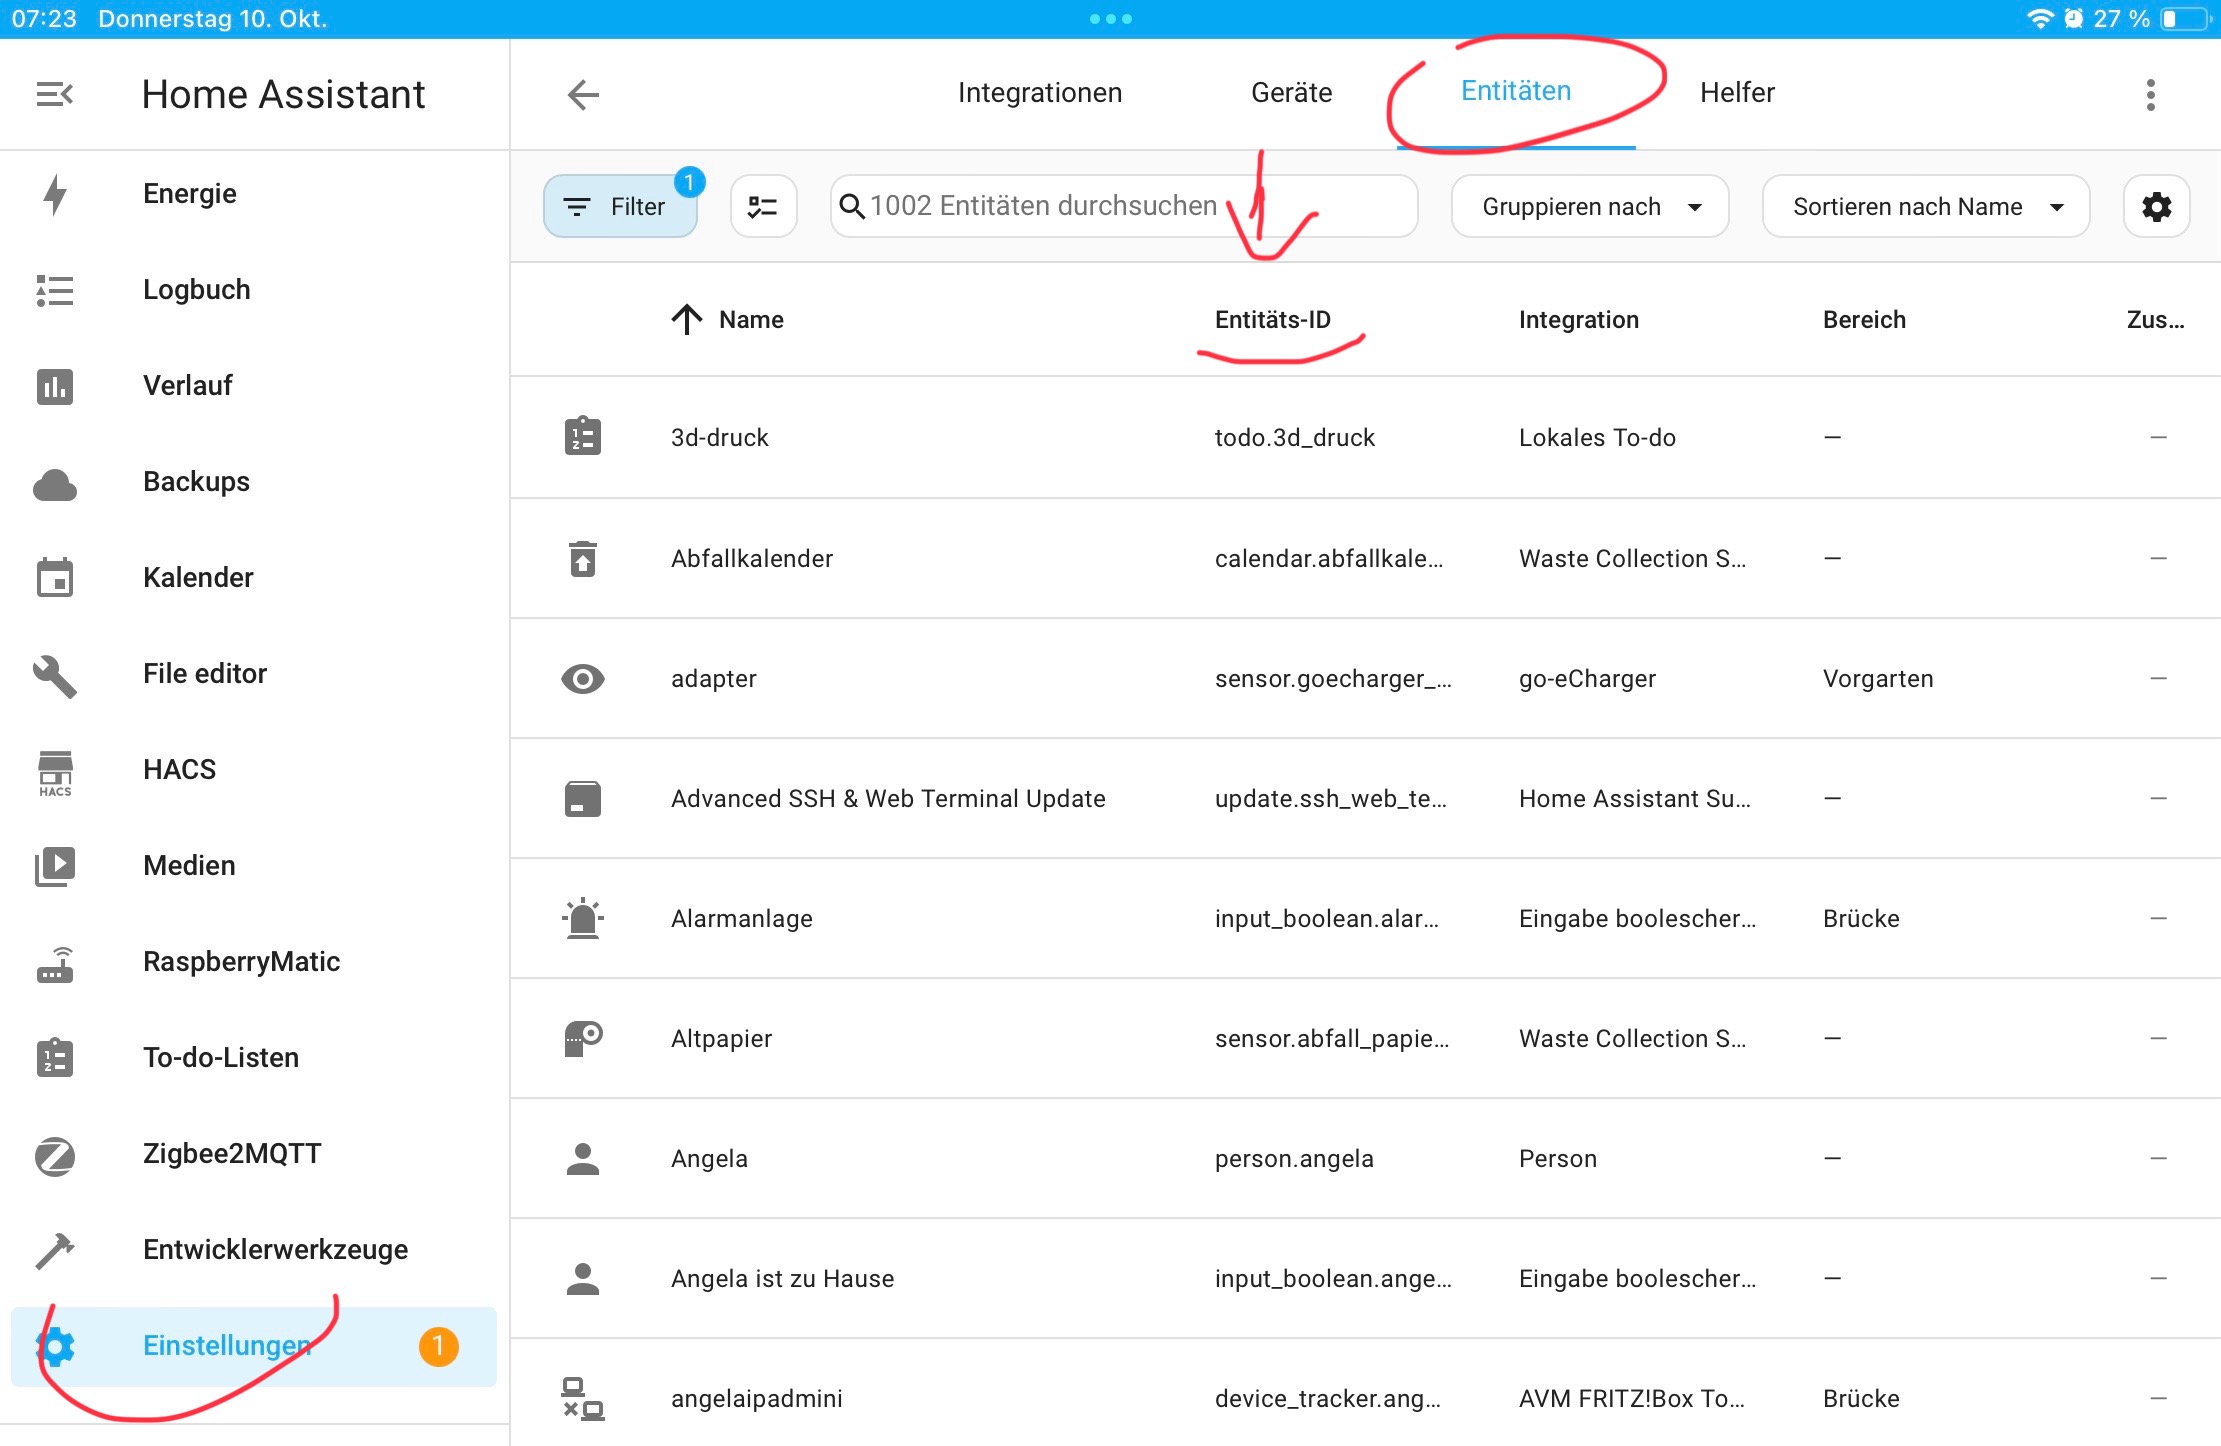Open Zigbee2MQTT panel in sidebar

[231, 1153]
